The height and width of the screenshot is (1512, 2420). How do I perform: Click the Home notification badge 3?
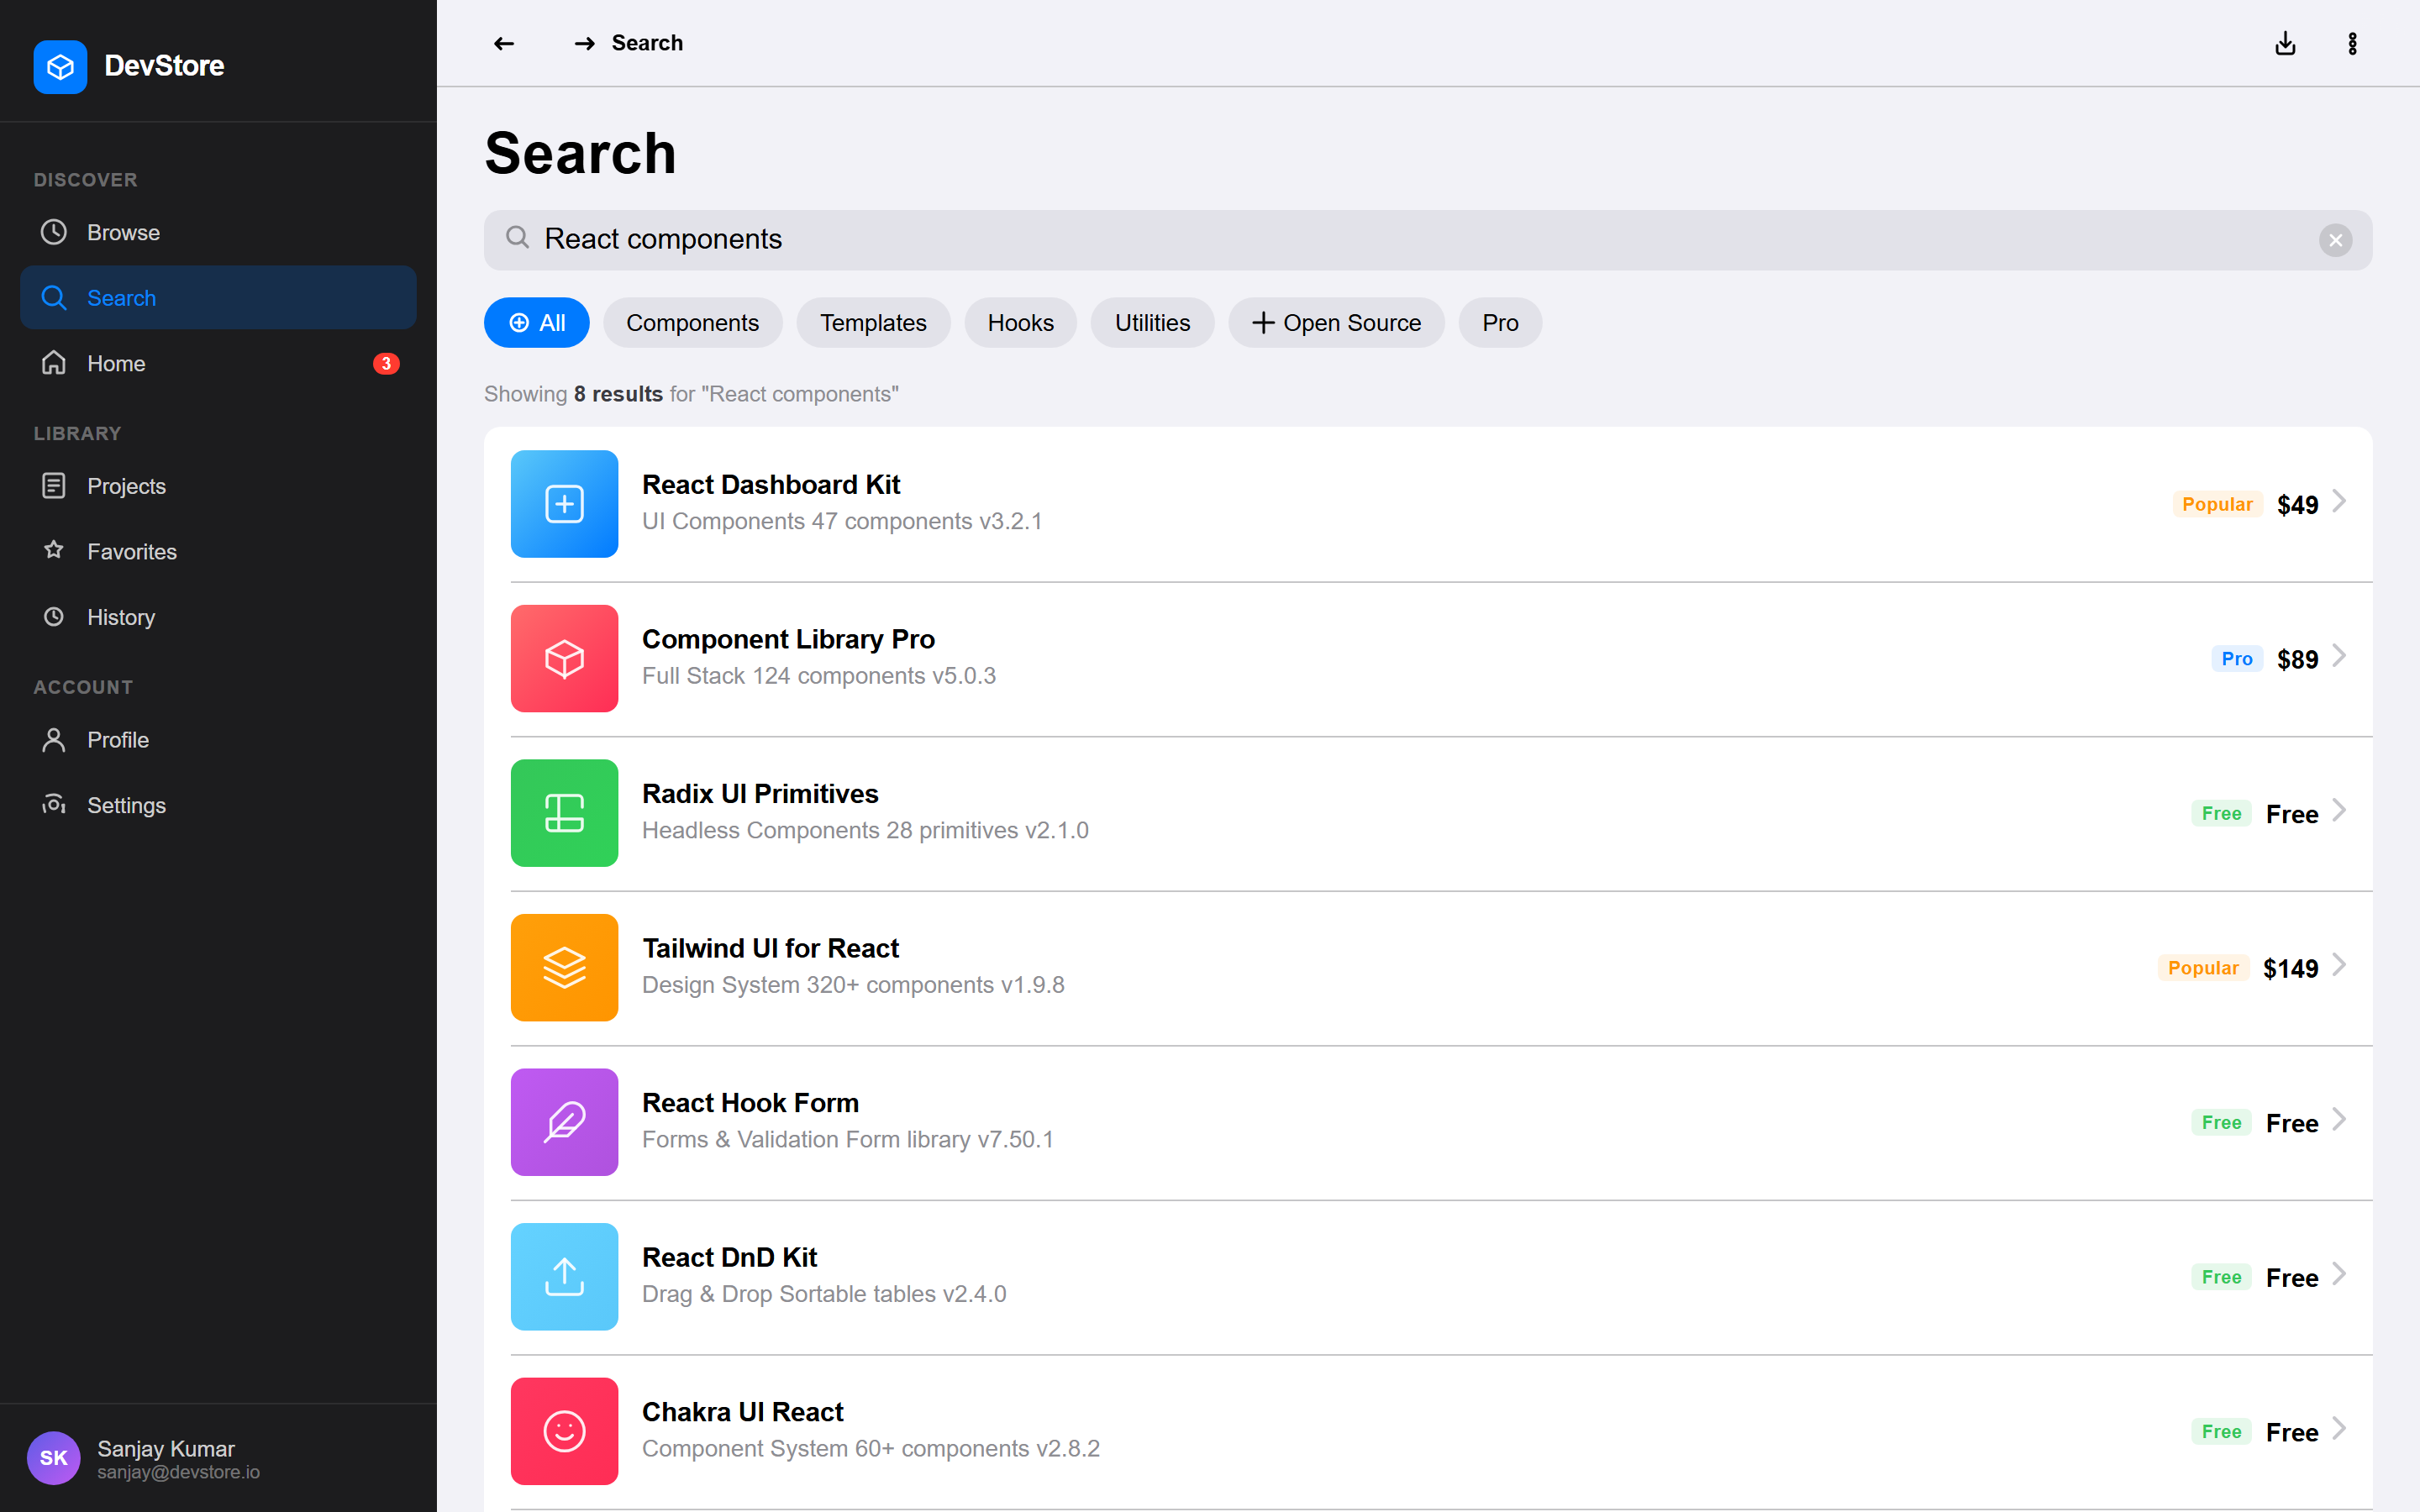click(386, 364)
